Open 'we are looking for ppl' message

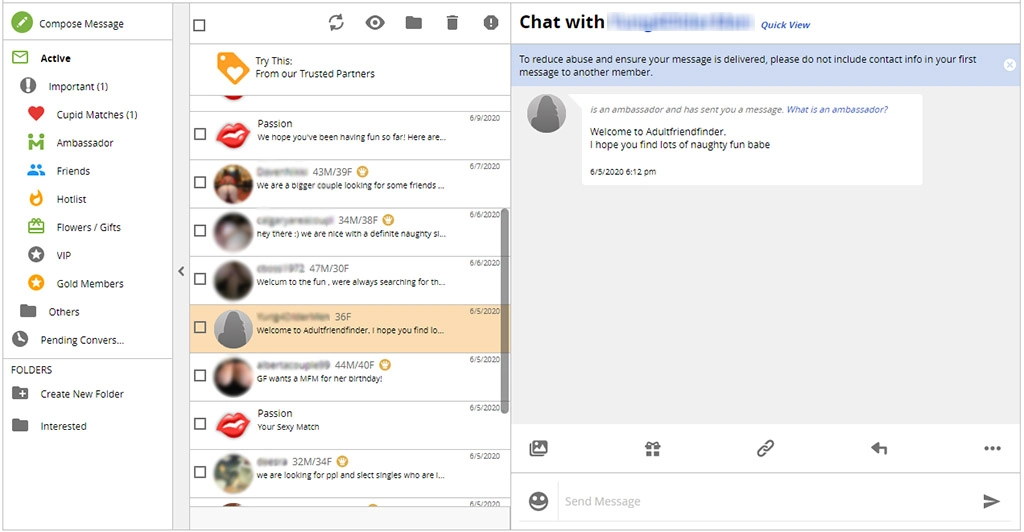pyautogui.click(x=350, y=474)
